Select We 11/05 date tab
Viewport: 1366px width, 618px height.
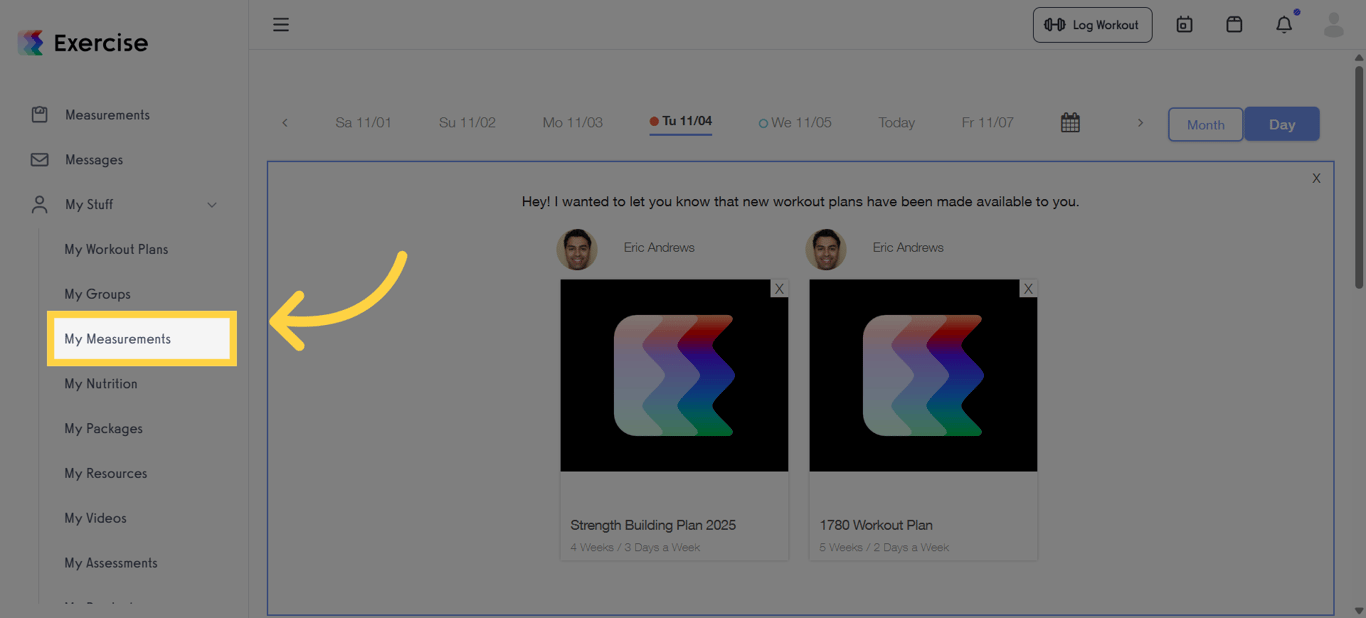click(795, 122)
